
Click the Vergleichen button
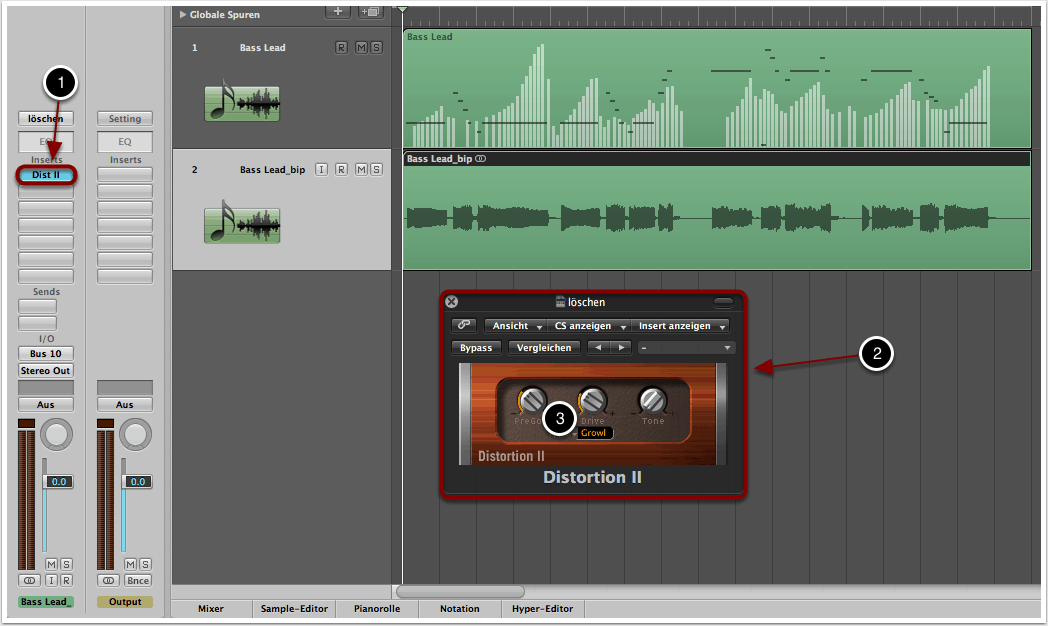click(x=544, y=348)
